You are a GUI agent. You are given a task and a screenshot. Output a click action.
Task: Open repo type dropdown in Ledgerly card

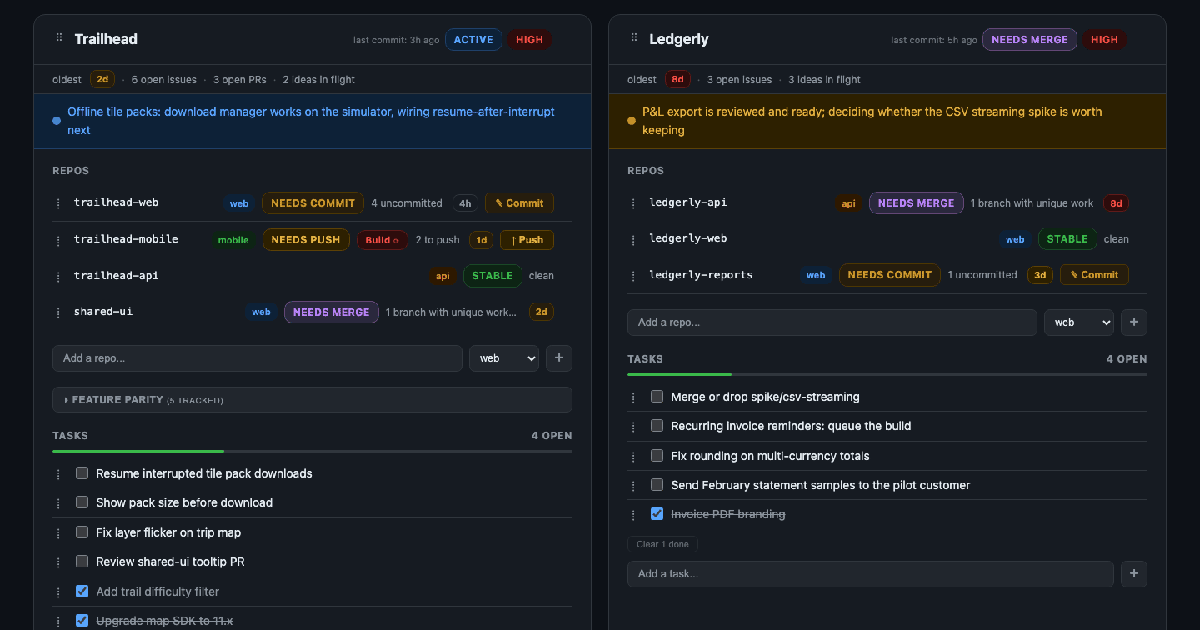tap(1079, 322)
